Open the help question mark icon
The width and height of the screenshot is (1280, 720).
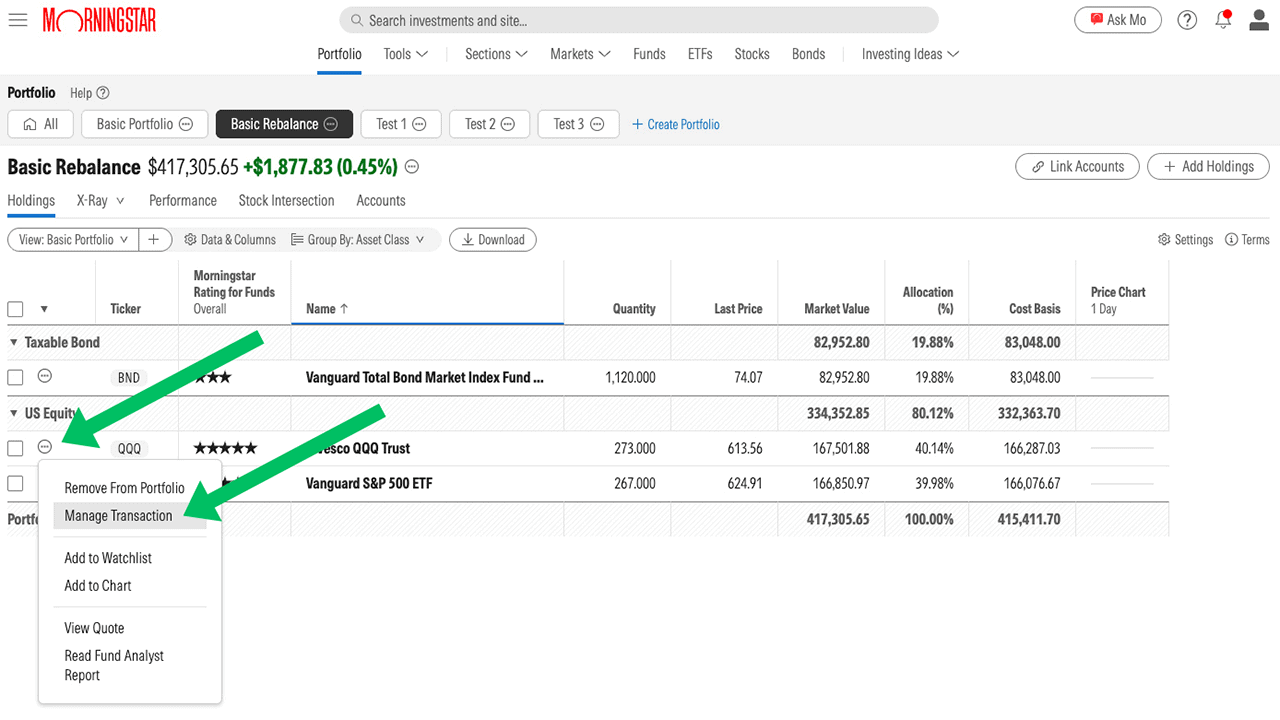[x=1186, y=19]
